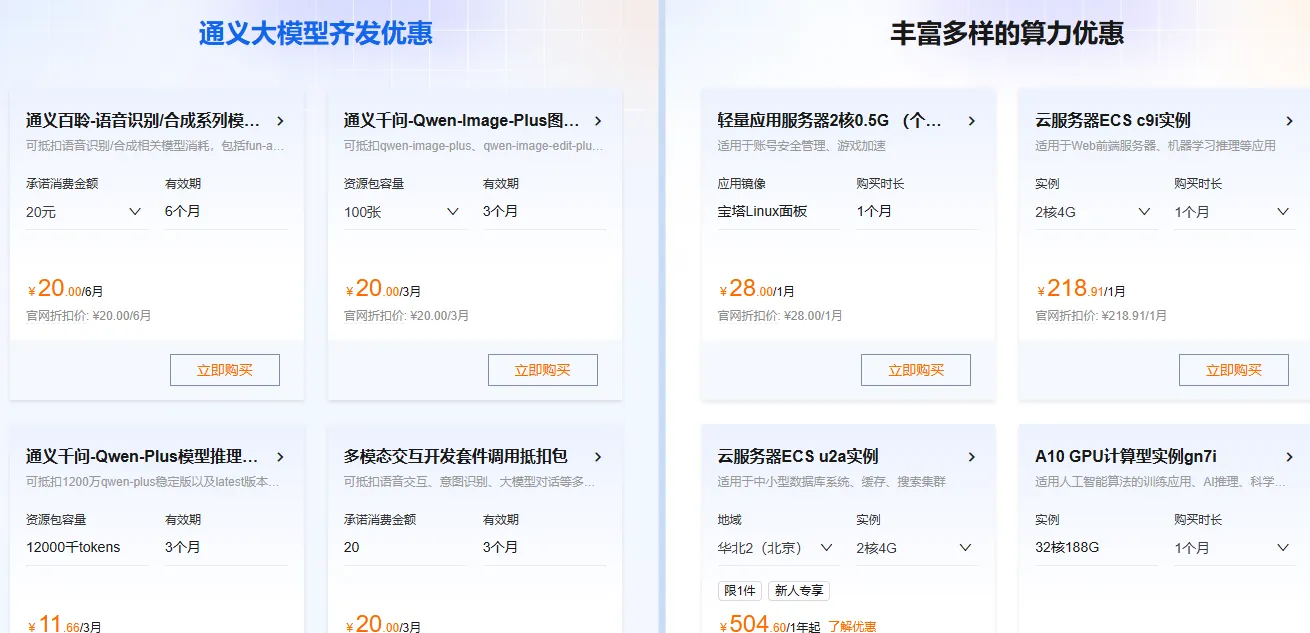Open details arrow on 通义百聆 voice model card
The image size is (1310, 633).
(x=281, y=120)
